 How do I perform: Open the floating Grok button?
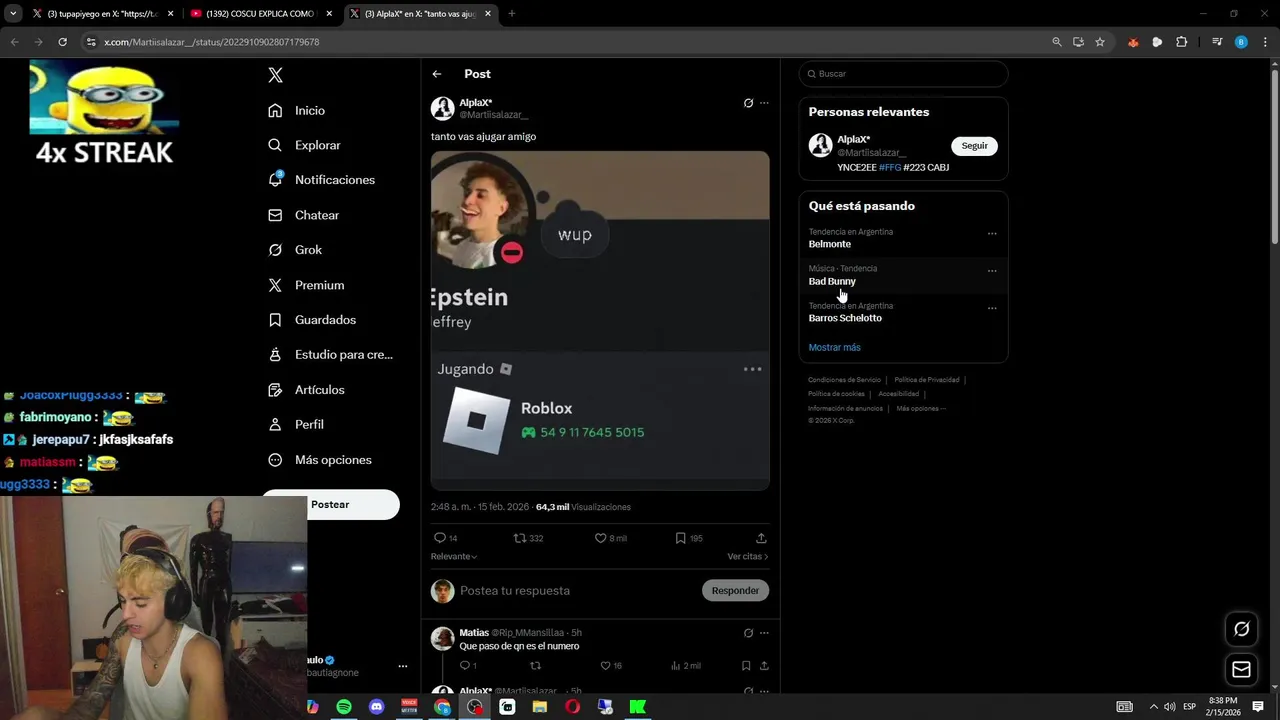[x=1241, y=629]
